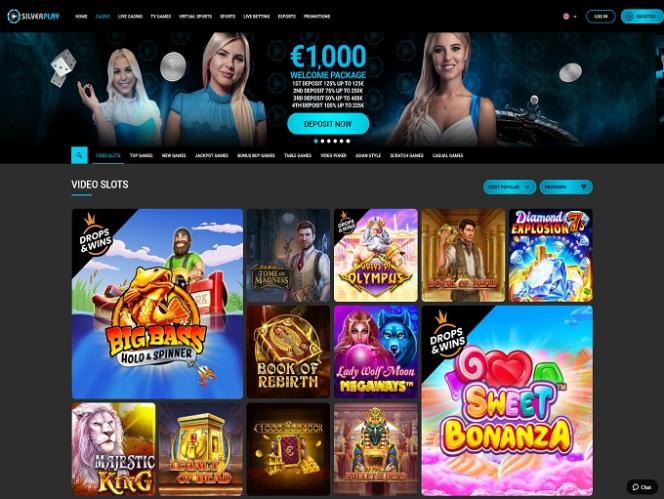The width and height of the screenshot is (664, 499).
Task: Click the language flag icon
Action: pos(566,17)
